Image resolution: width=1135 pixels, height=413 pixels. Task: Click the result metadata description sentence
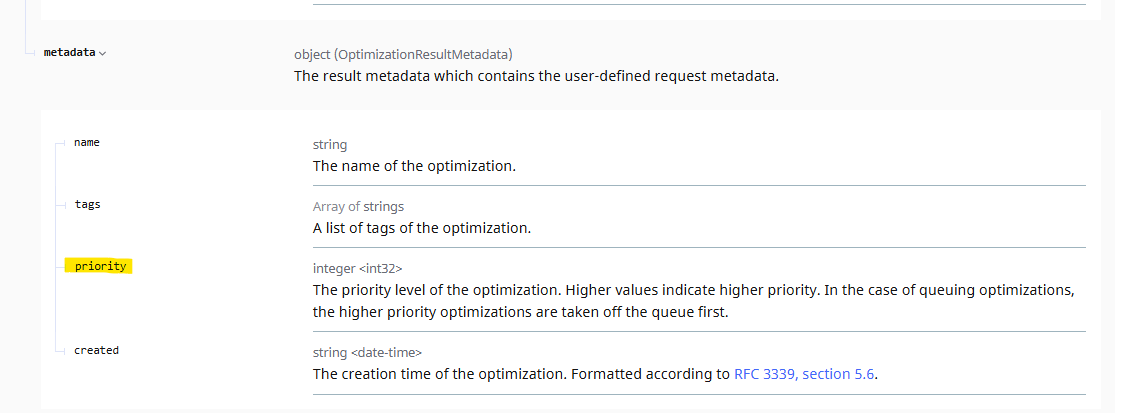[535, 75]
